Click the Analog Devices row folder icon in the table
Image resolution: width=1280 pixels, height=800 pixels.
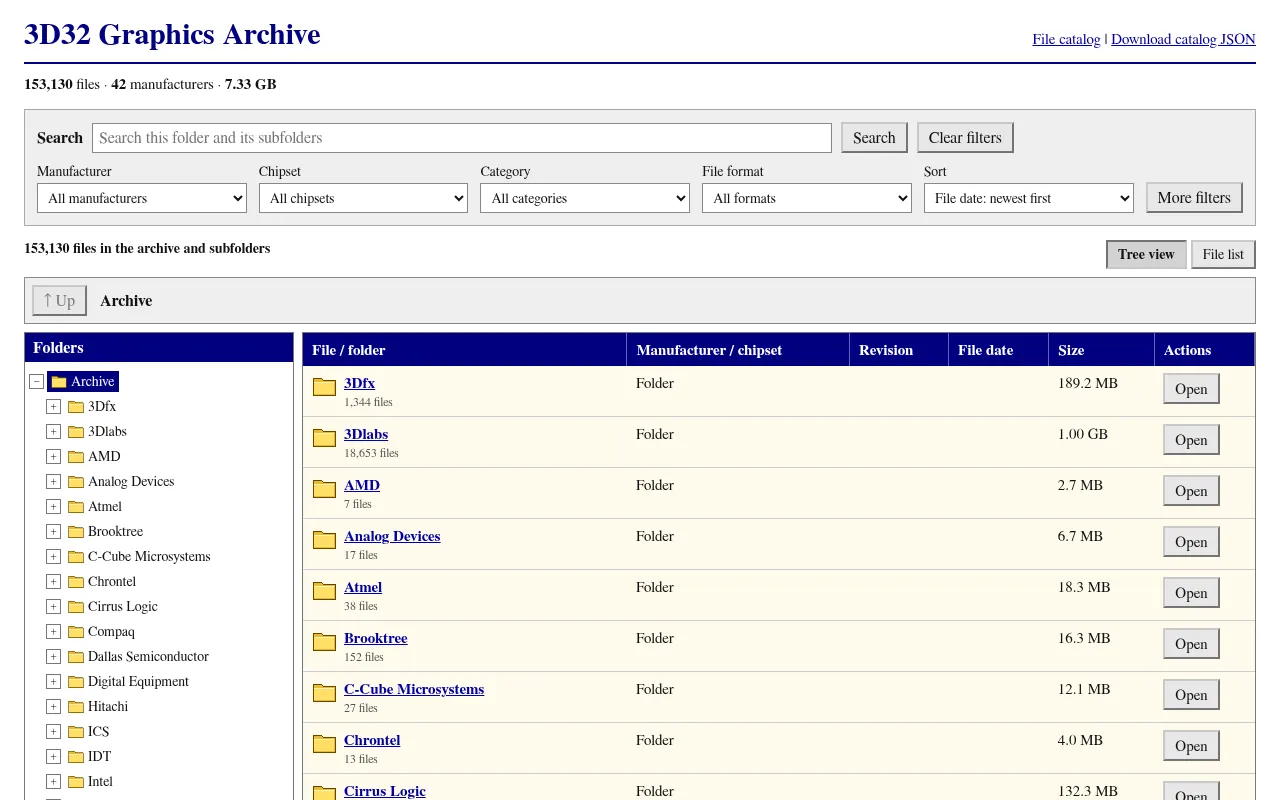click(x=324, y=540)
